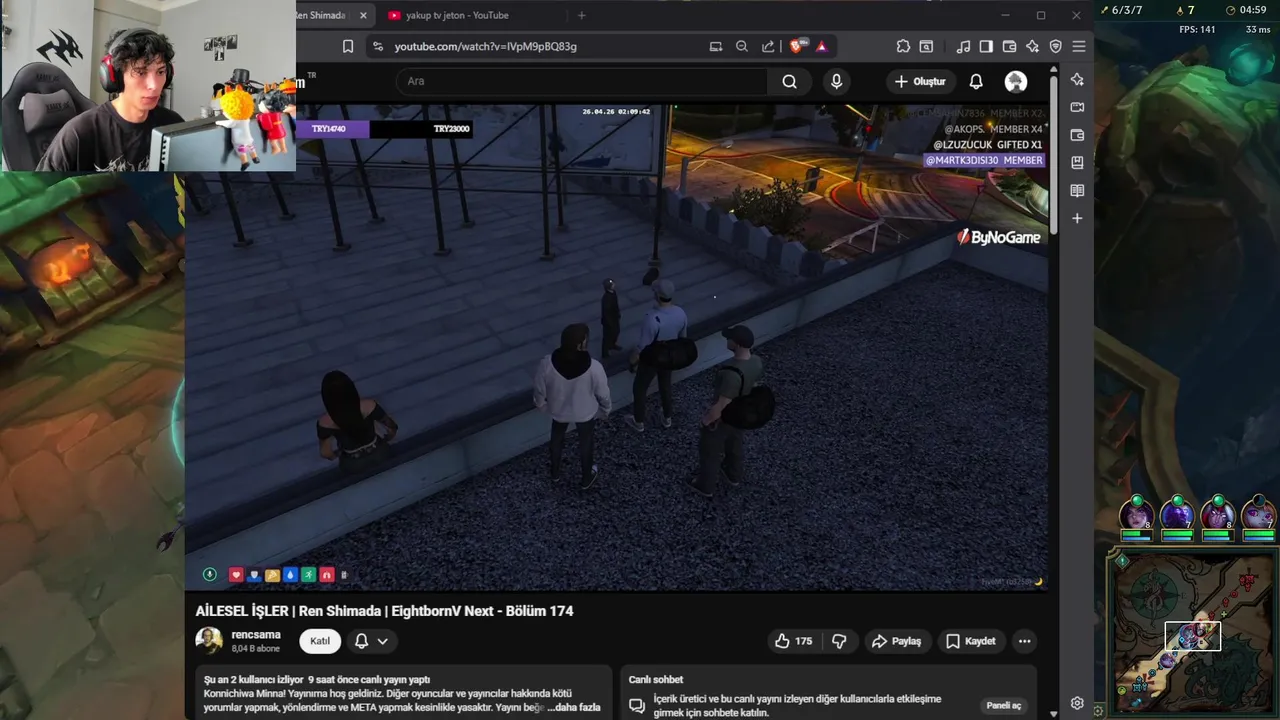The image size is (1280, 720).
Task: Expand description with ...daha fazla
Action: point(574,707)
